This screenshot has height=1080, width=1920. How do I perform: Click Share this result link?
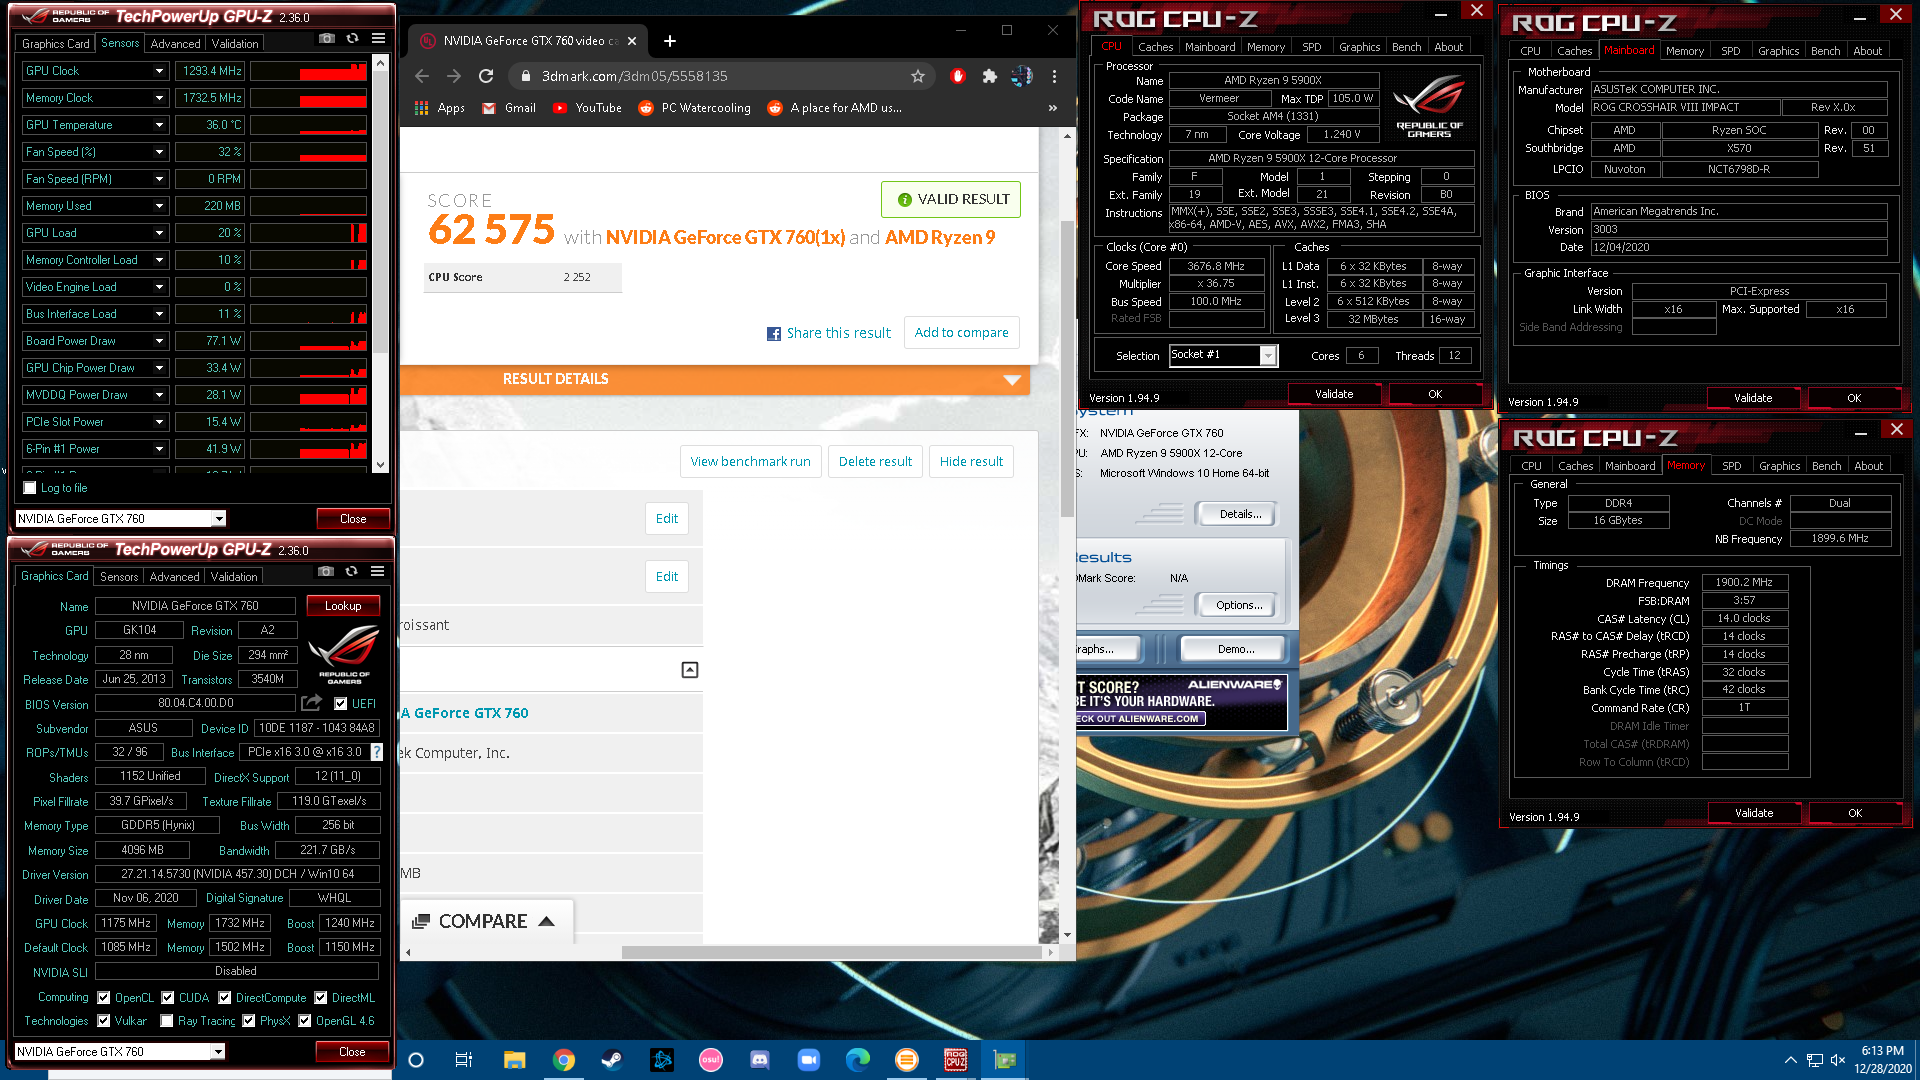[x=829, y=333]
